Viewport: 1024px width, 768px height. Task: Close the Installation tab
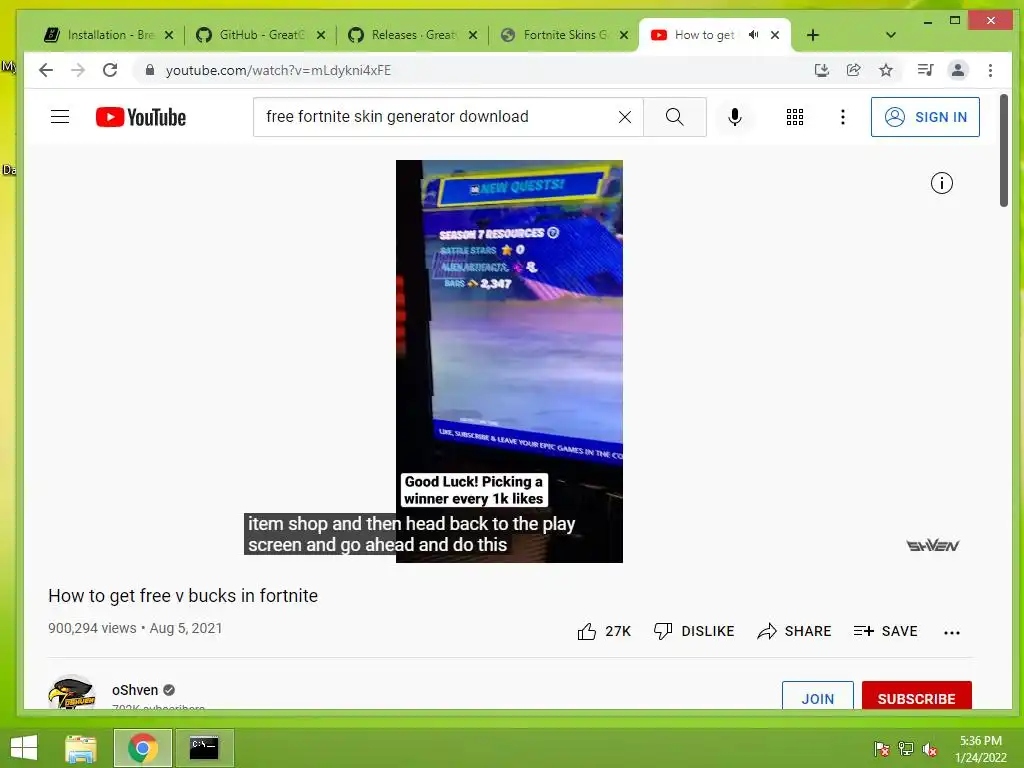169,35
